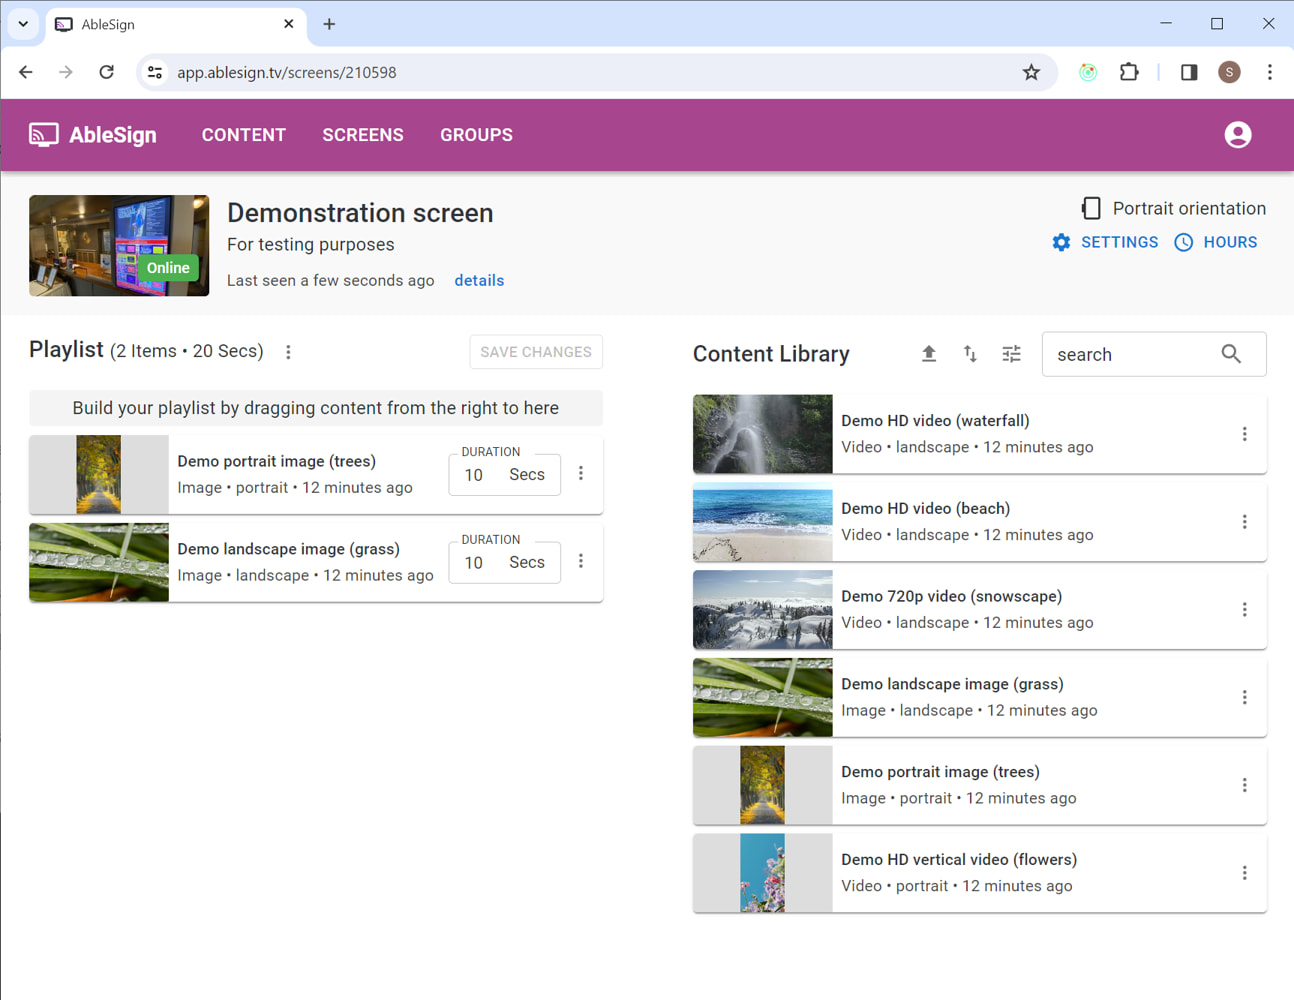This screenshot has height=1000, width=1294.
Task: Open the account profile icon
Action: point(1237,134)
